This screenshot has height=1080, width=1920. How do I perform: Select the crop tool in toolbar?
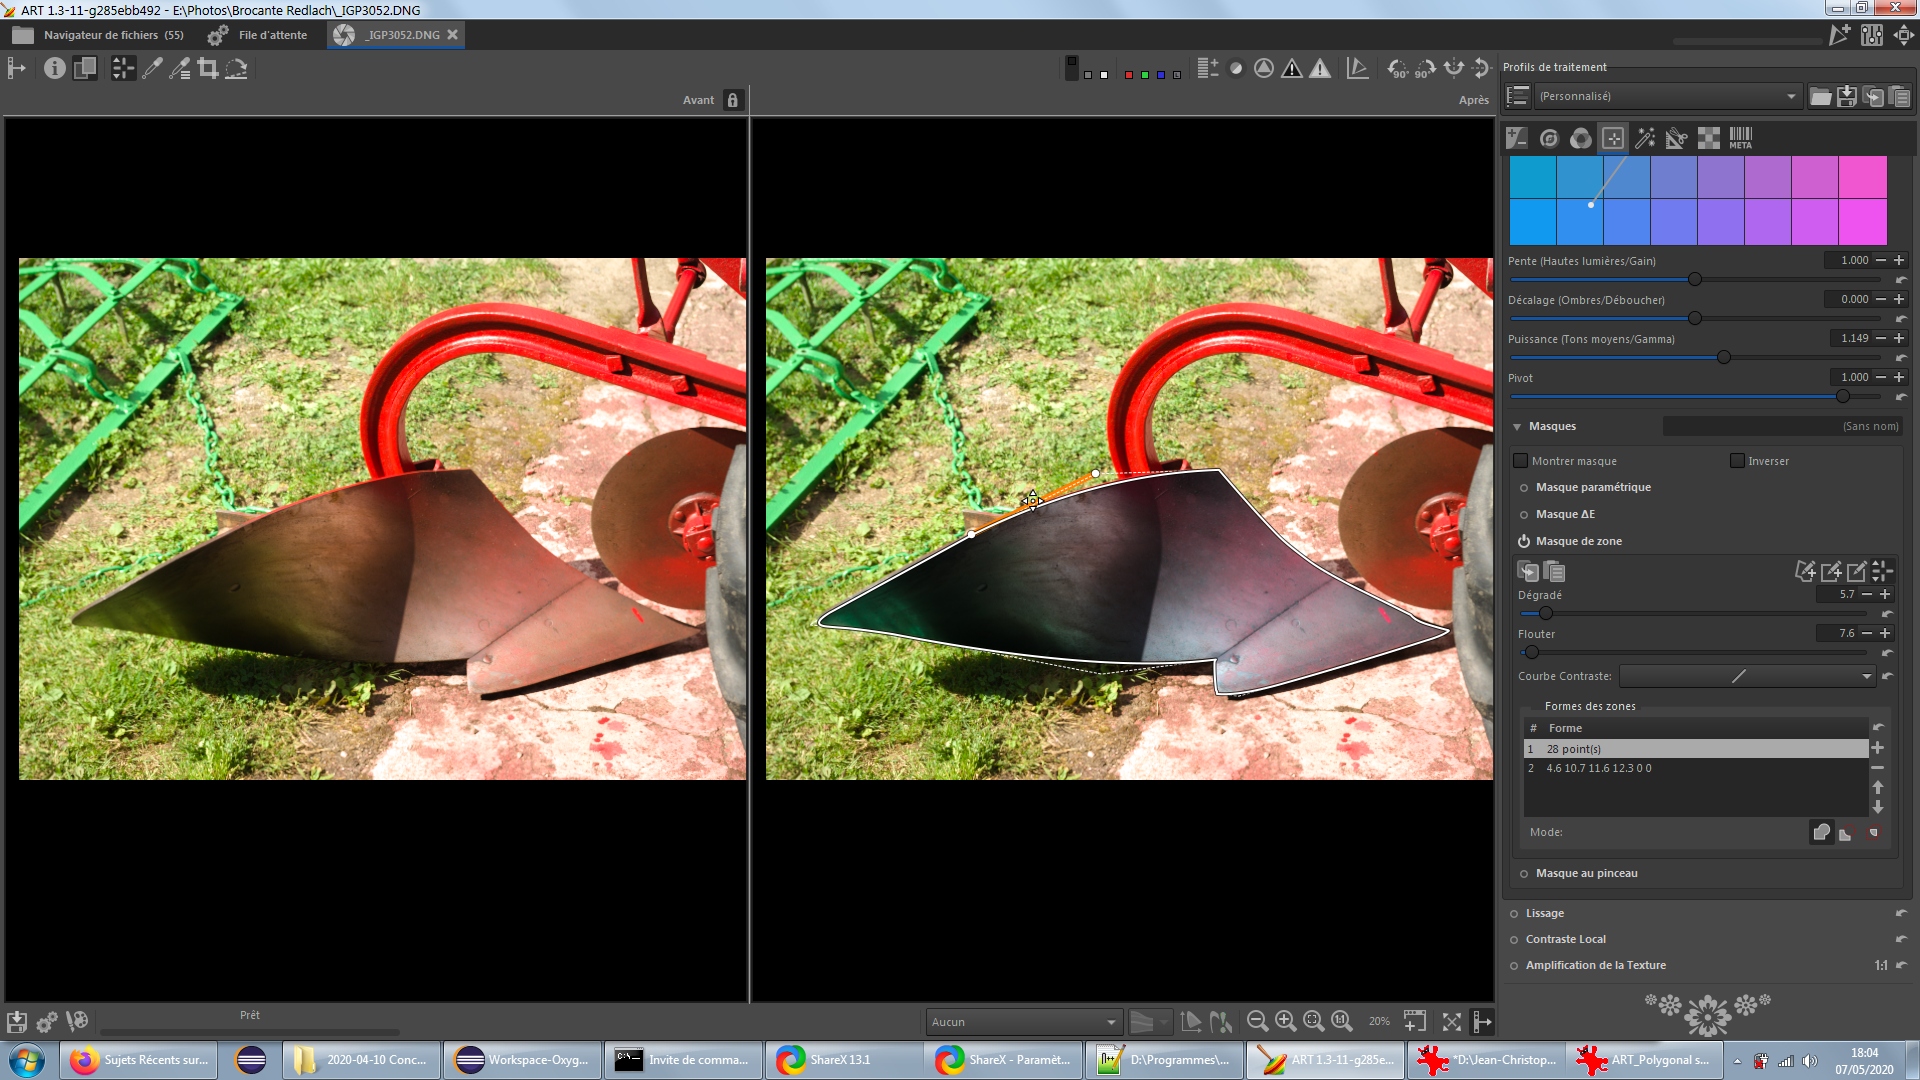208,68
